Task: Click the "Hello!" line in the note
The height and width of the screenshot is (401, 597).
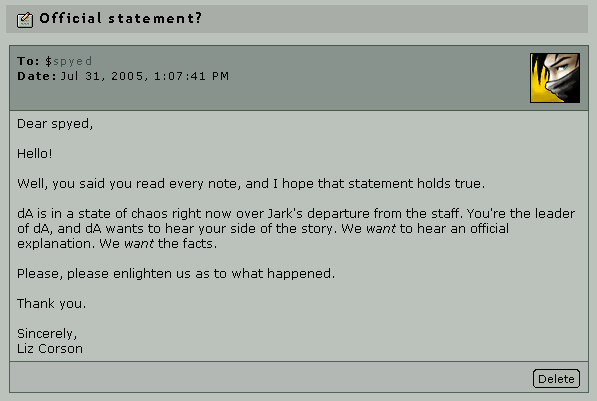Action: coord(35,153)
